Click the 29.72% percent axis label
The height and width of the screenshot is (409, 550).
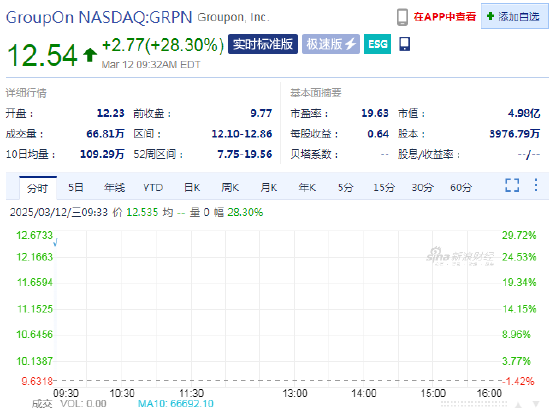tap(519, 235)
